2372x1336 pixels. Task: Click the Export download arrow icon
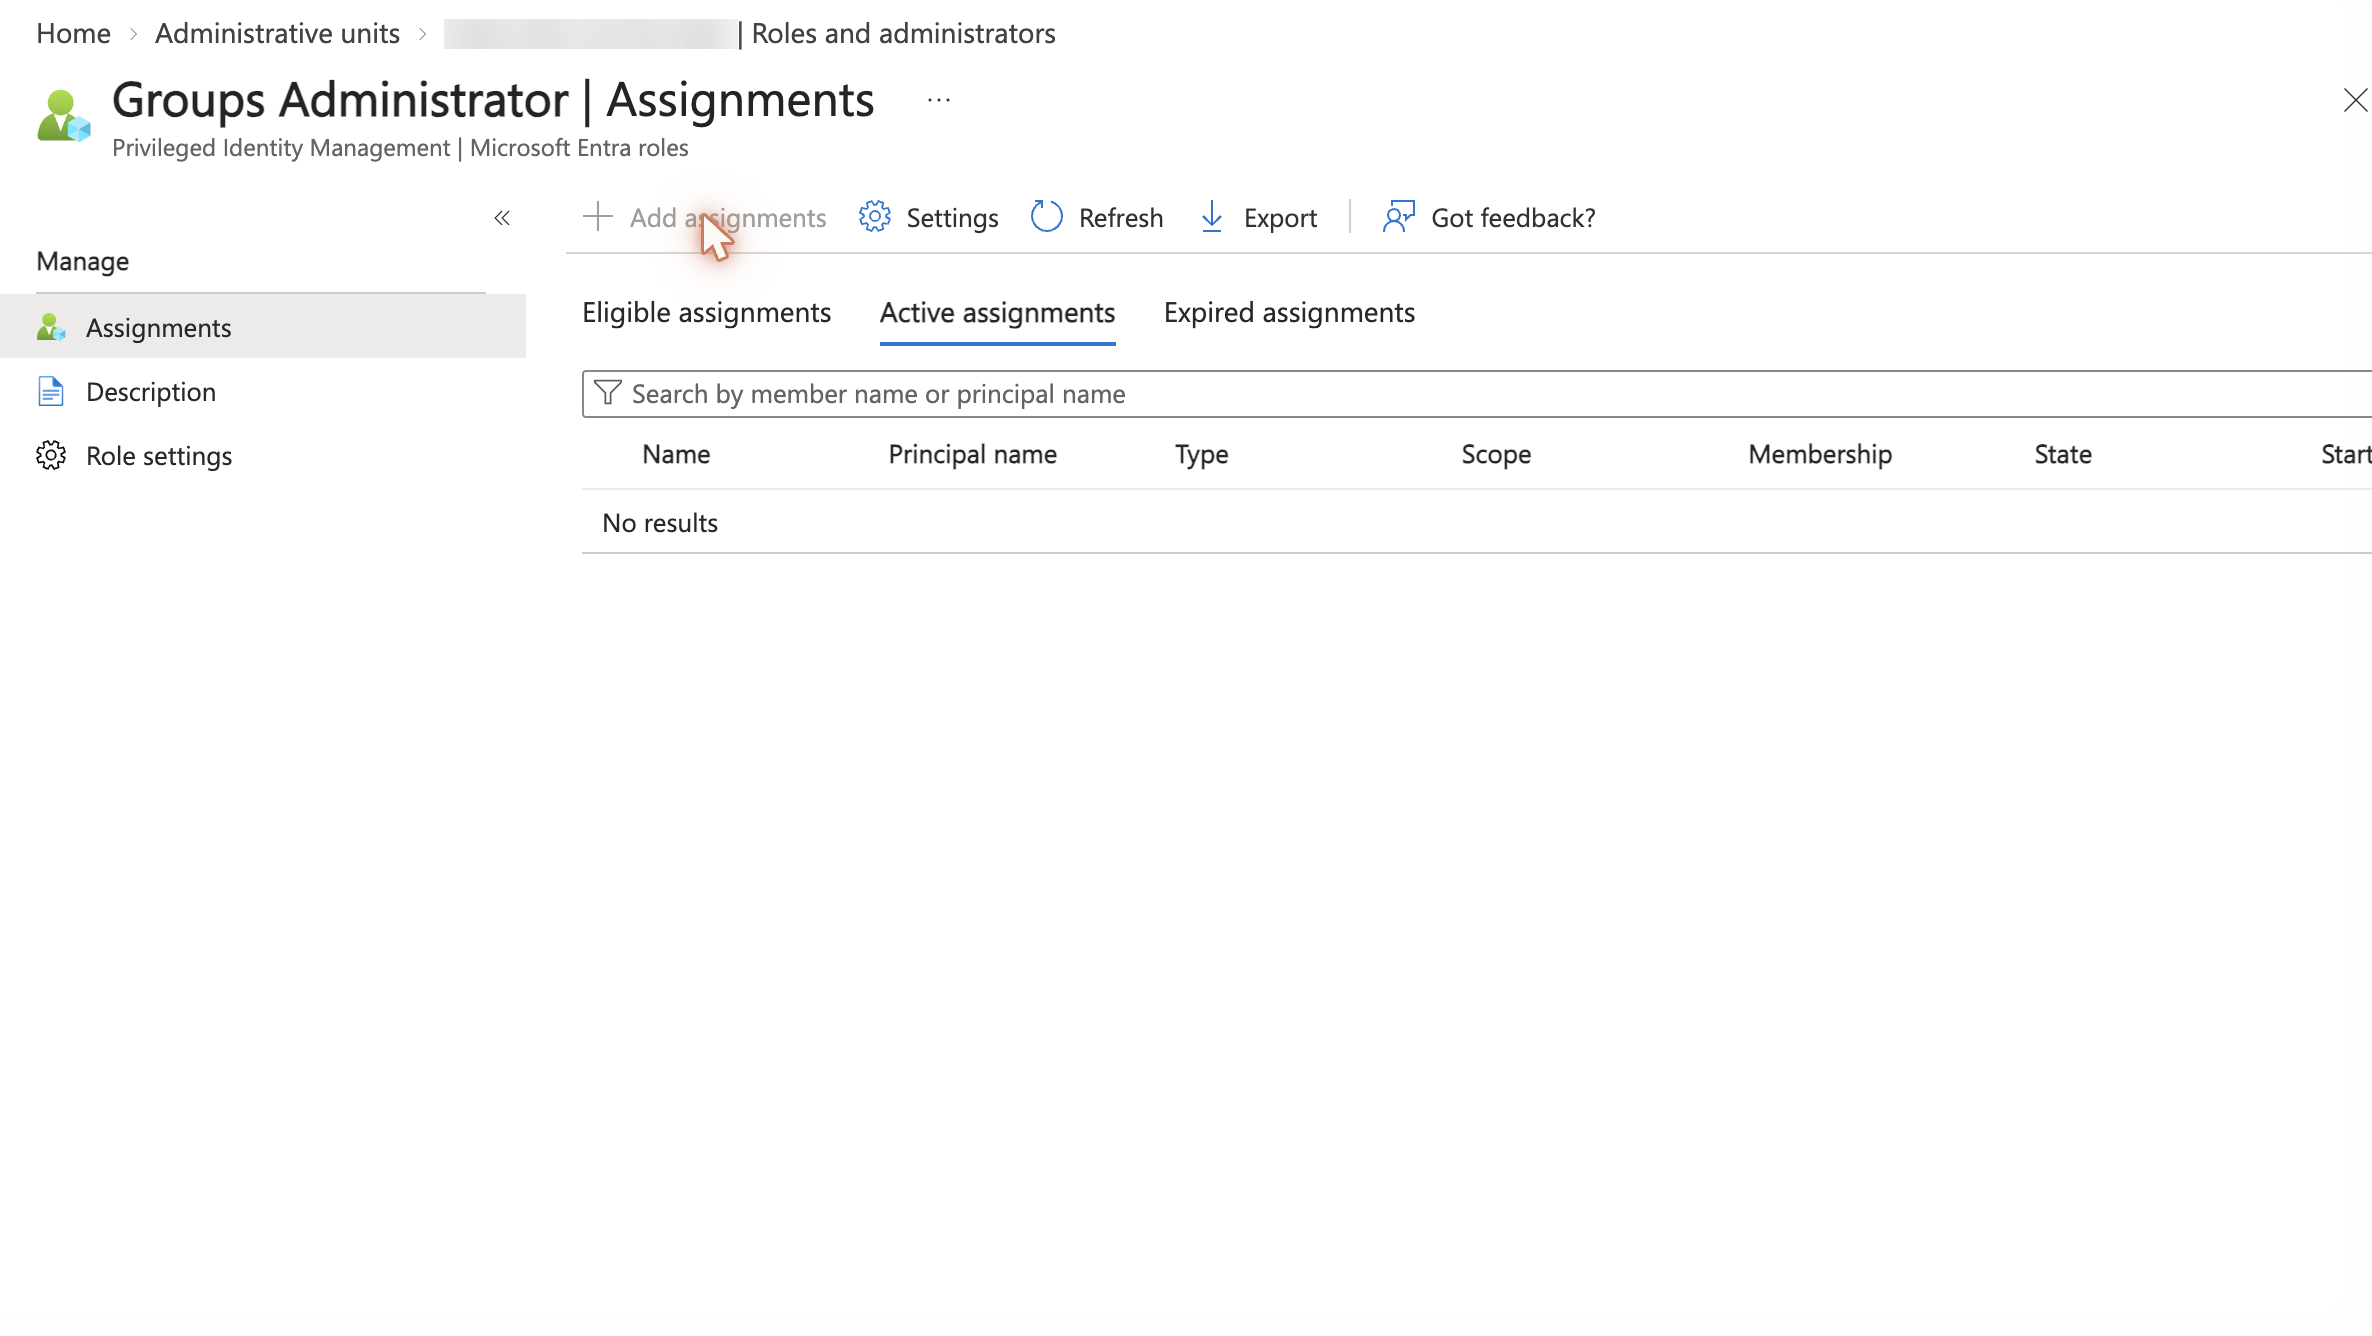pyautogui.click(x=1211, y=216)
